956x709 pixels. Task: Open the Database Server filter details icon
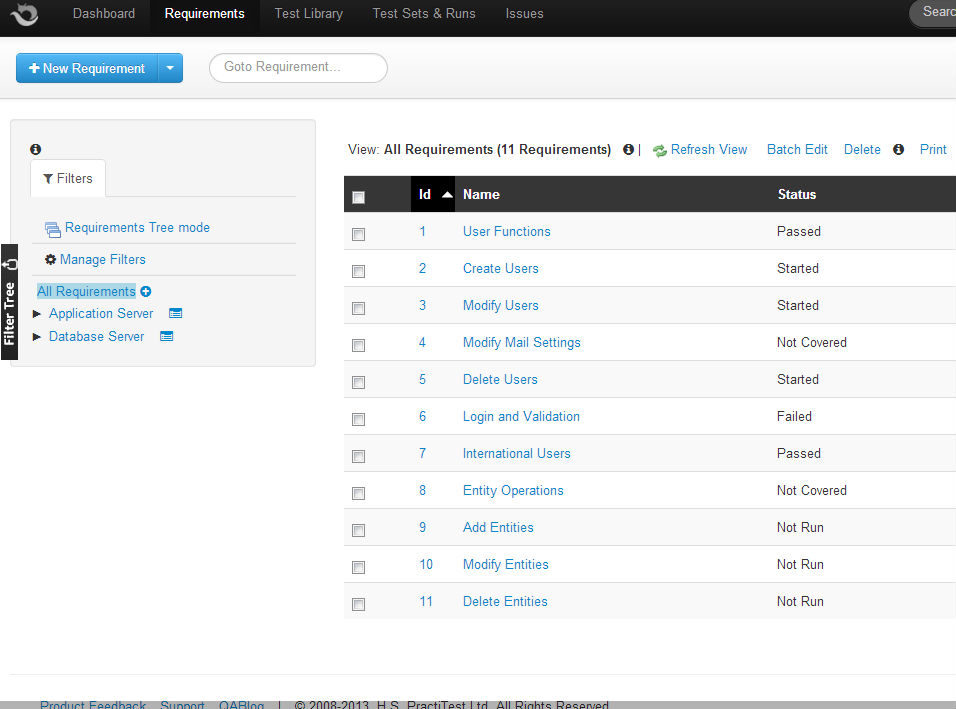coord(167,337)
